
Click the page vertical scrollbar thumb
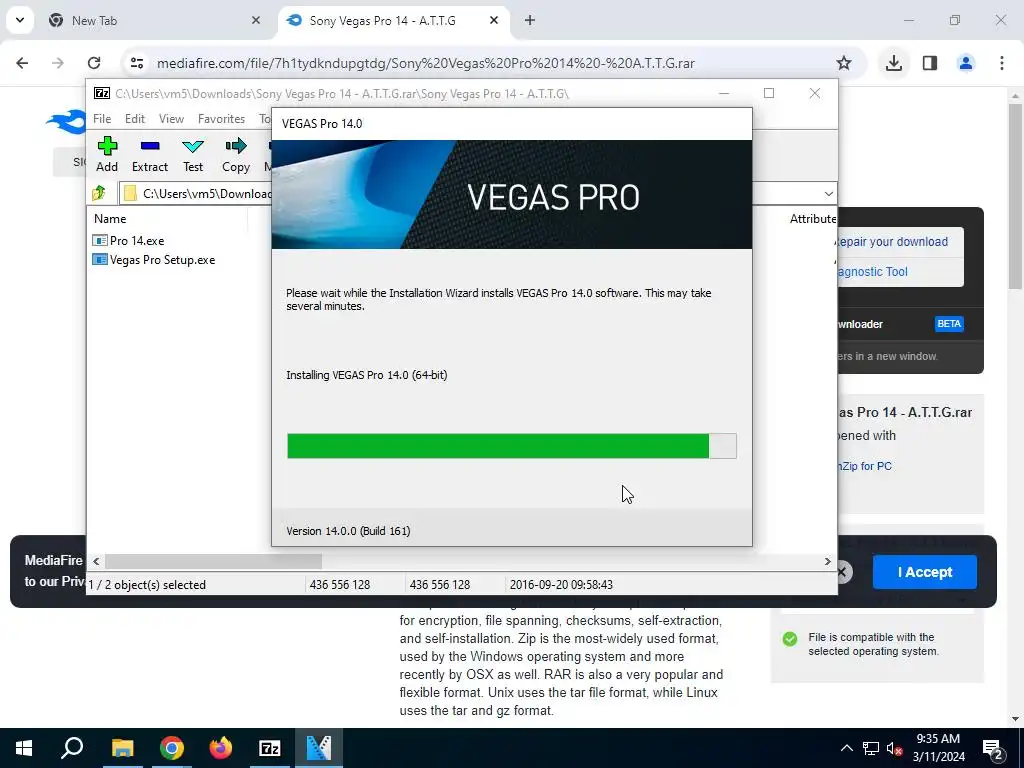[1015, 196]
